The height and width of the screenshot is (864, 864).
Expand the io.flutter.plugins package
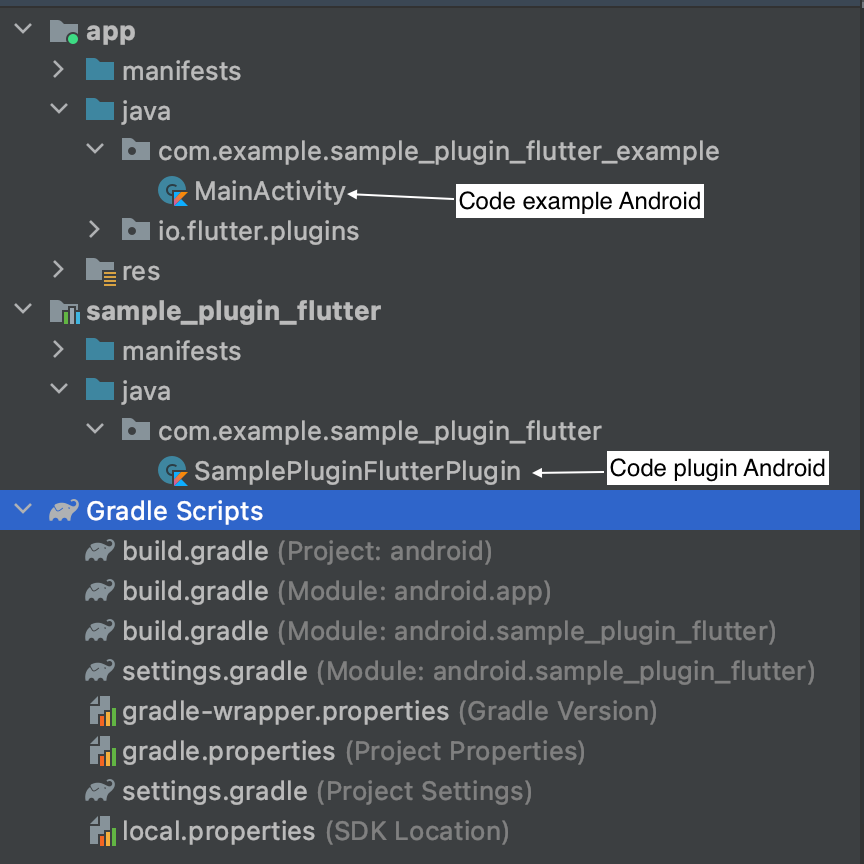click(94, 231)
